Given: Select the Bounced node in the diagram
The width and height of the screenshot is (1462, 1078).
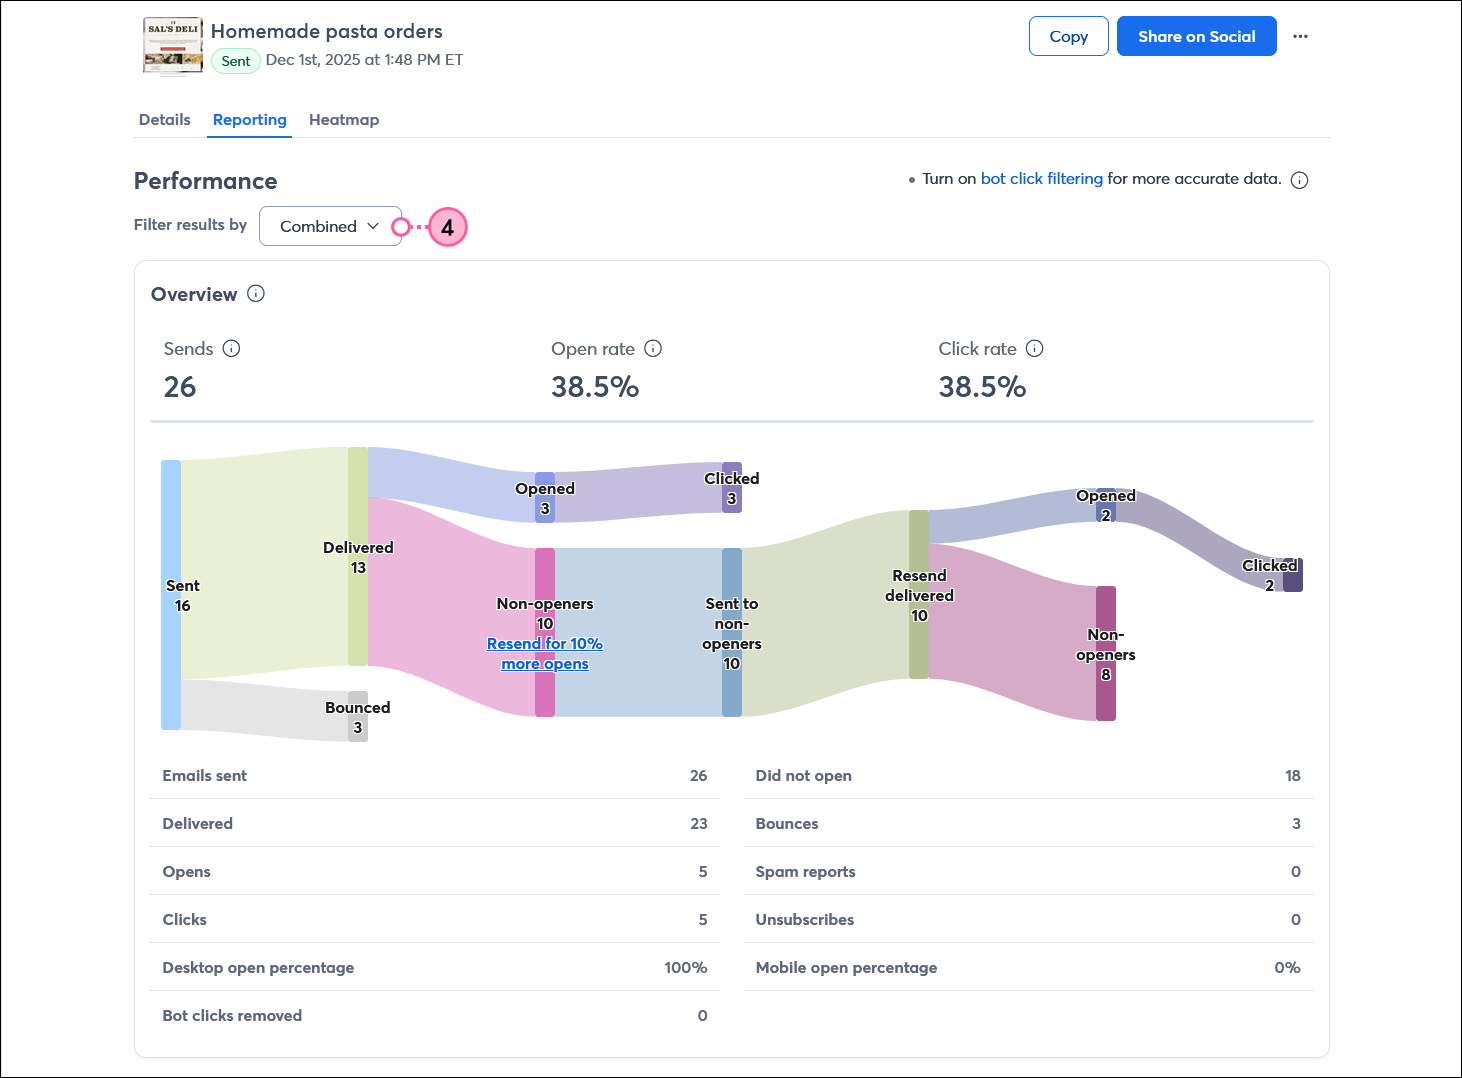Looking at the screenshot, I should pos(357,716).
